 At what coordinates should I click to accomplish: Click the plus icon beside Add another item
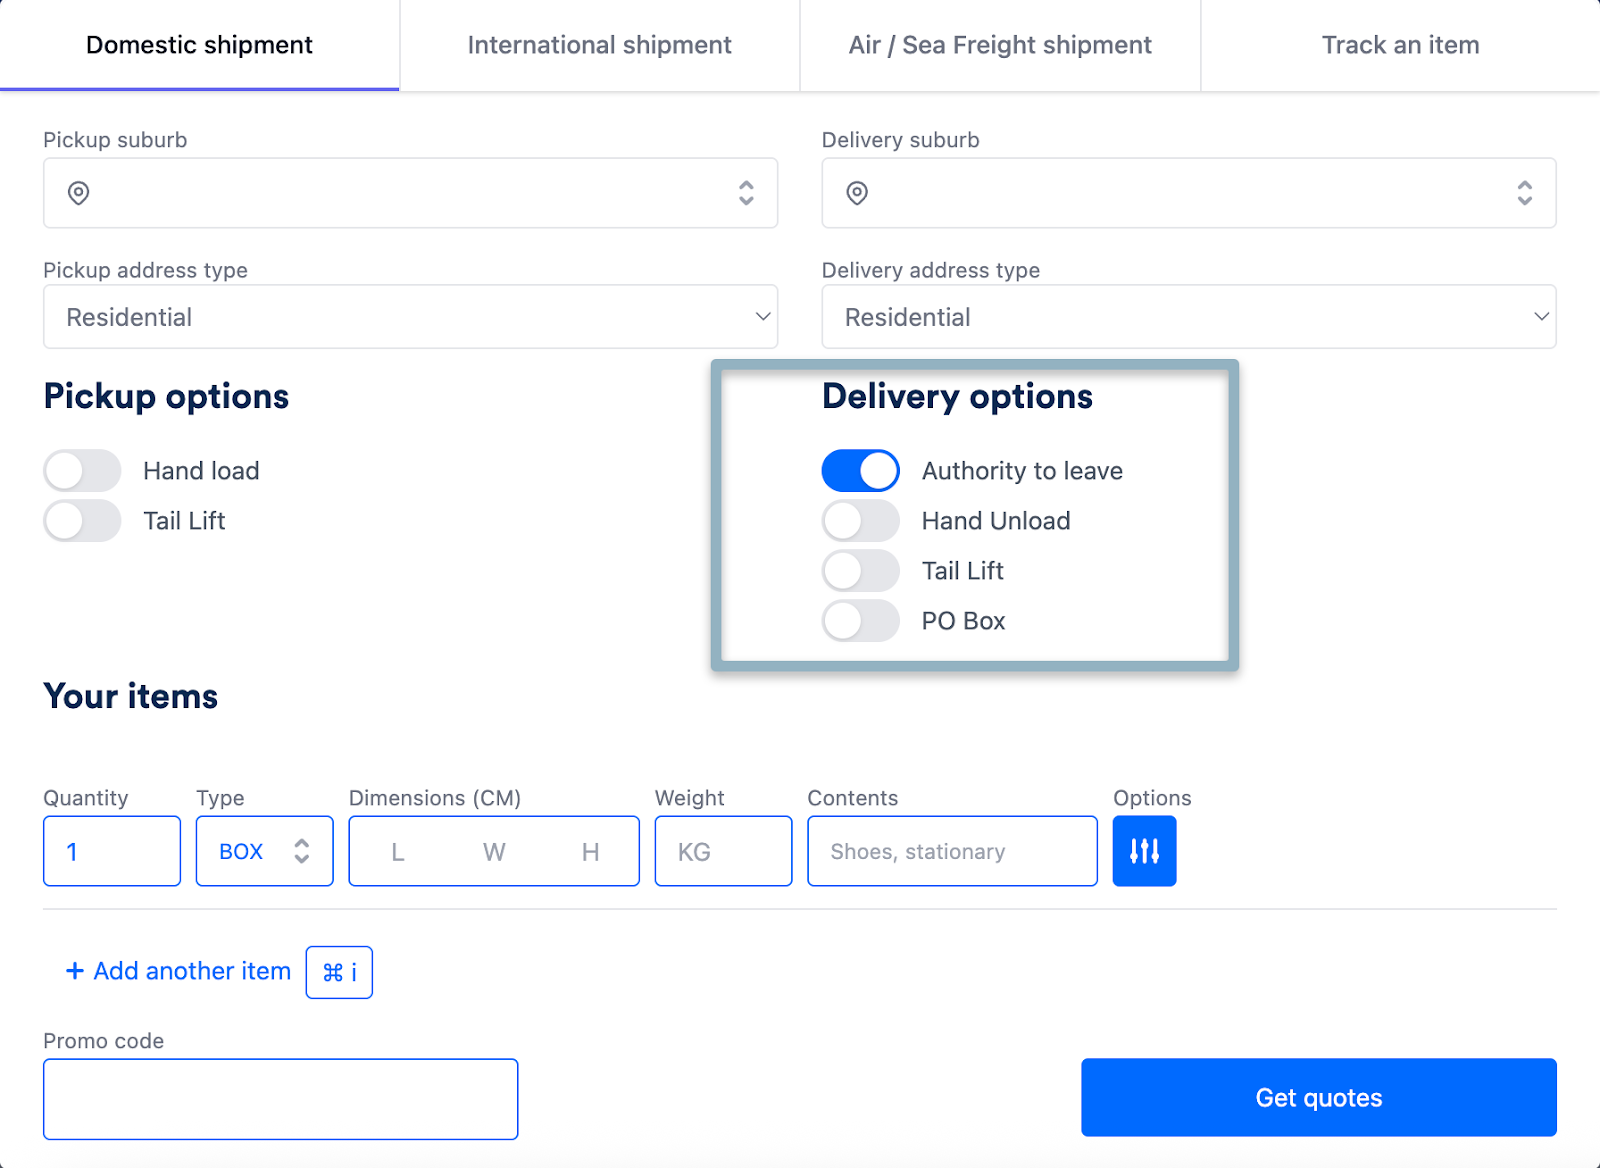tap(74, 971)
